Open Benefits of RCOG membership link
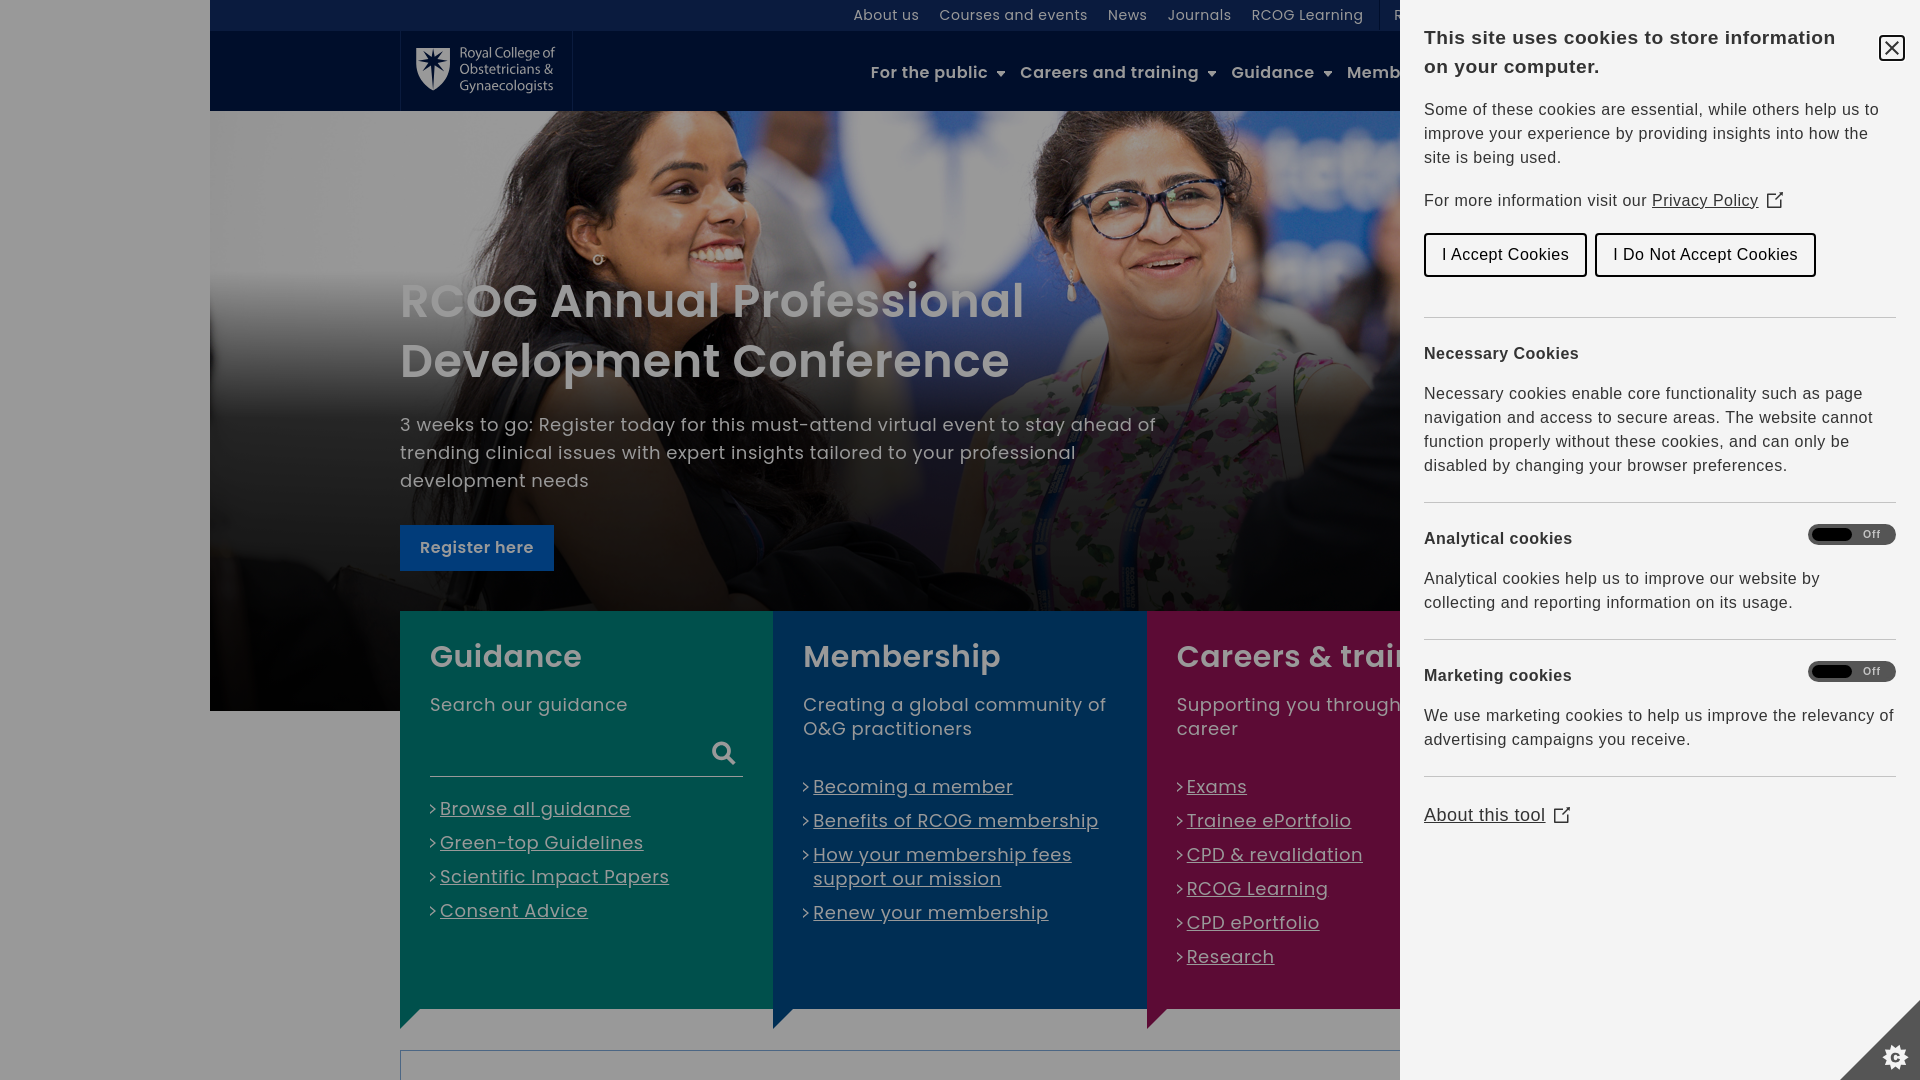 pyautogui.click(x=955, y=821)
